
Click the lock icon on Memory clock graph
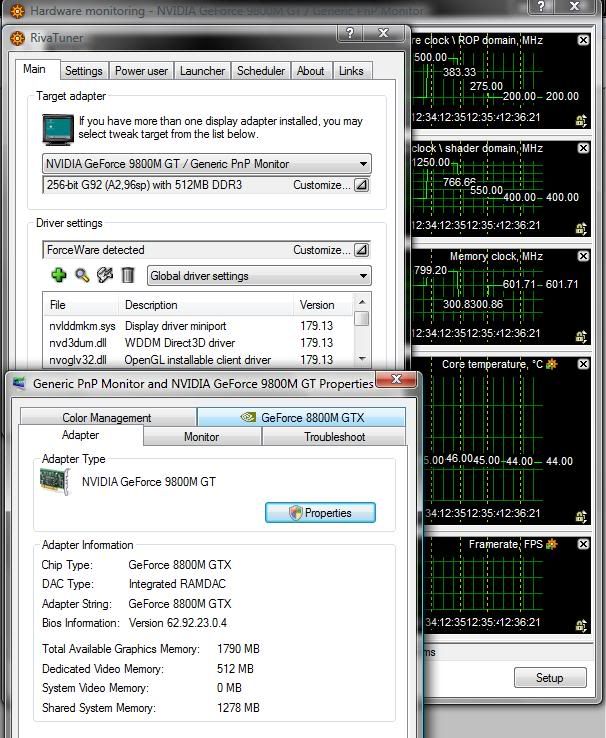[582, 337]
